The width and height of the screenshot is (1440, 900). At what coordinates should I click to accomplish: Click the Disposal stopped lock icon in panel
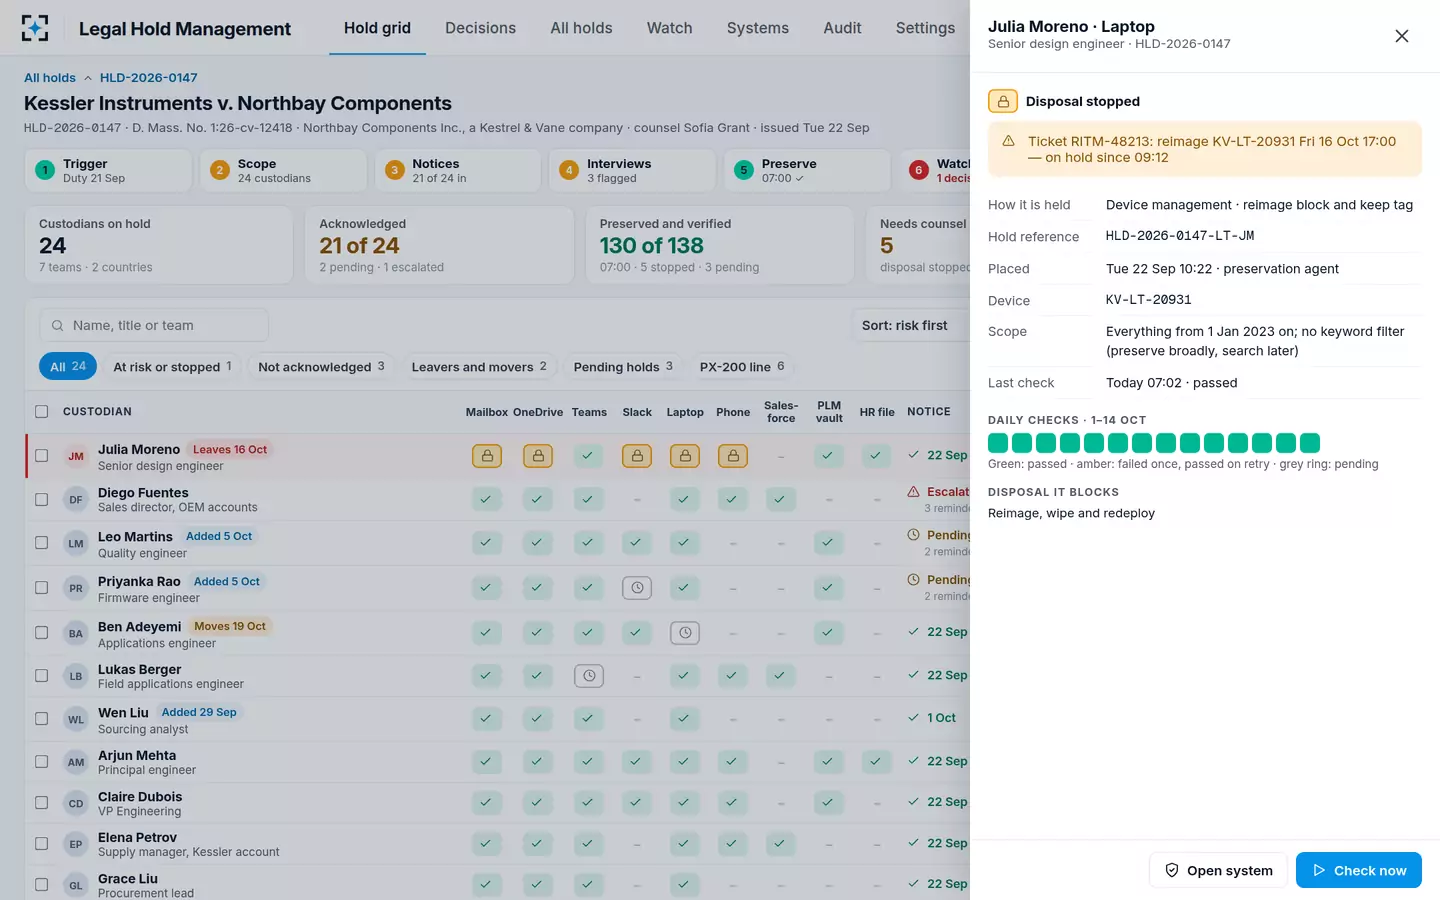(x=1003, y=101)
